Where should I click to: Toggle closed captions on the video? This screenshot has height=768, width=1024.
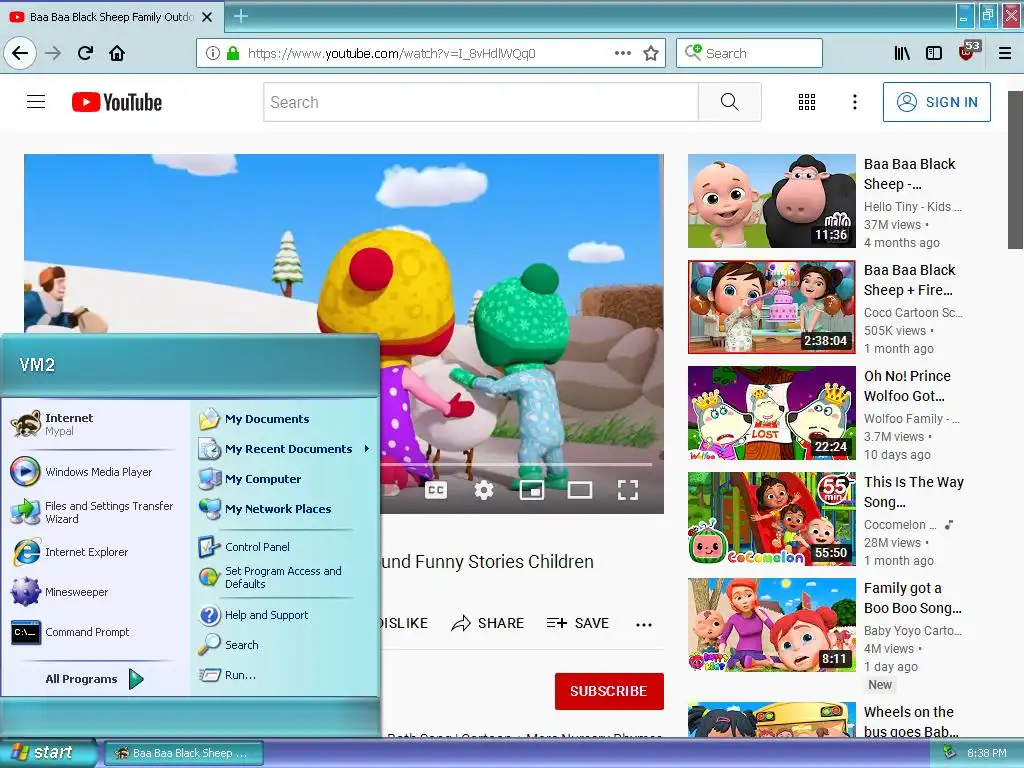(x=436, y=490)
